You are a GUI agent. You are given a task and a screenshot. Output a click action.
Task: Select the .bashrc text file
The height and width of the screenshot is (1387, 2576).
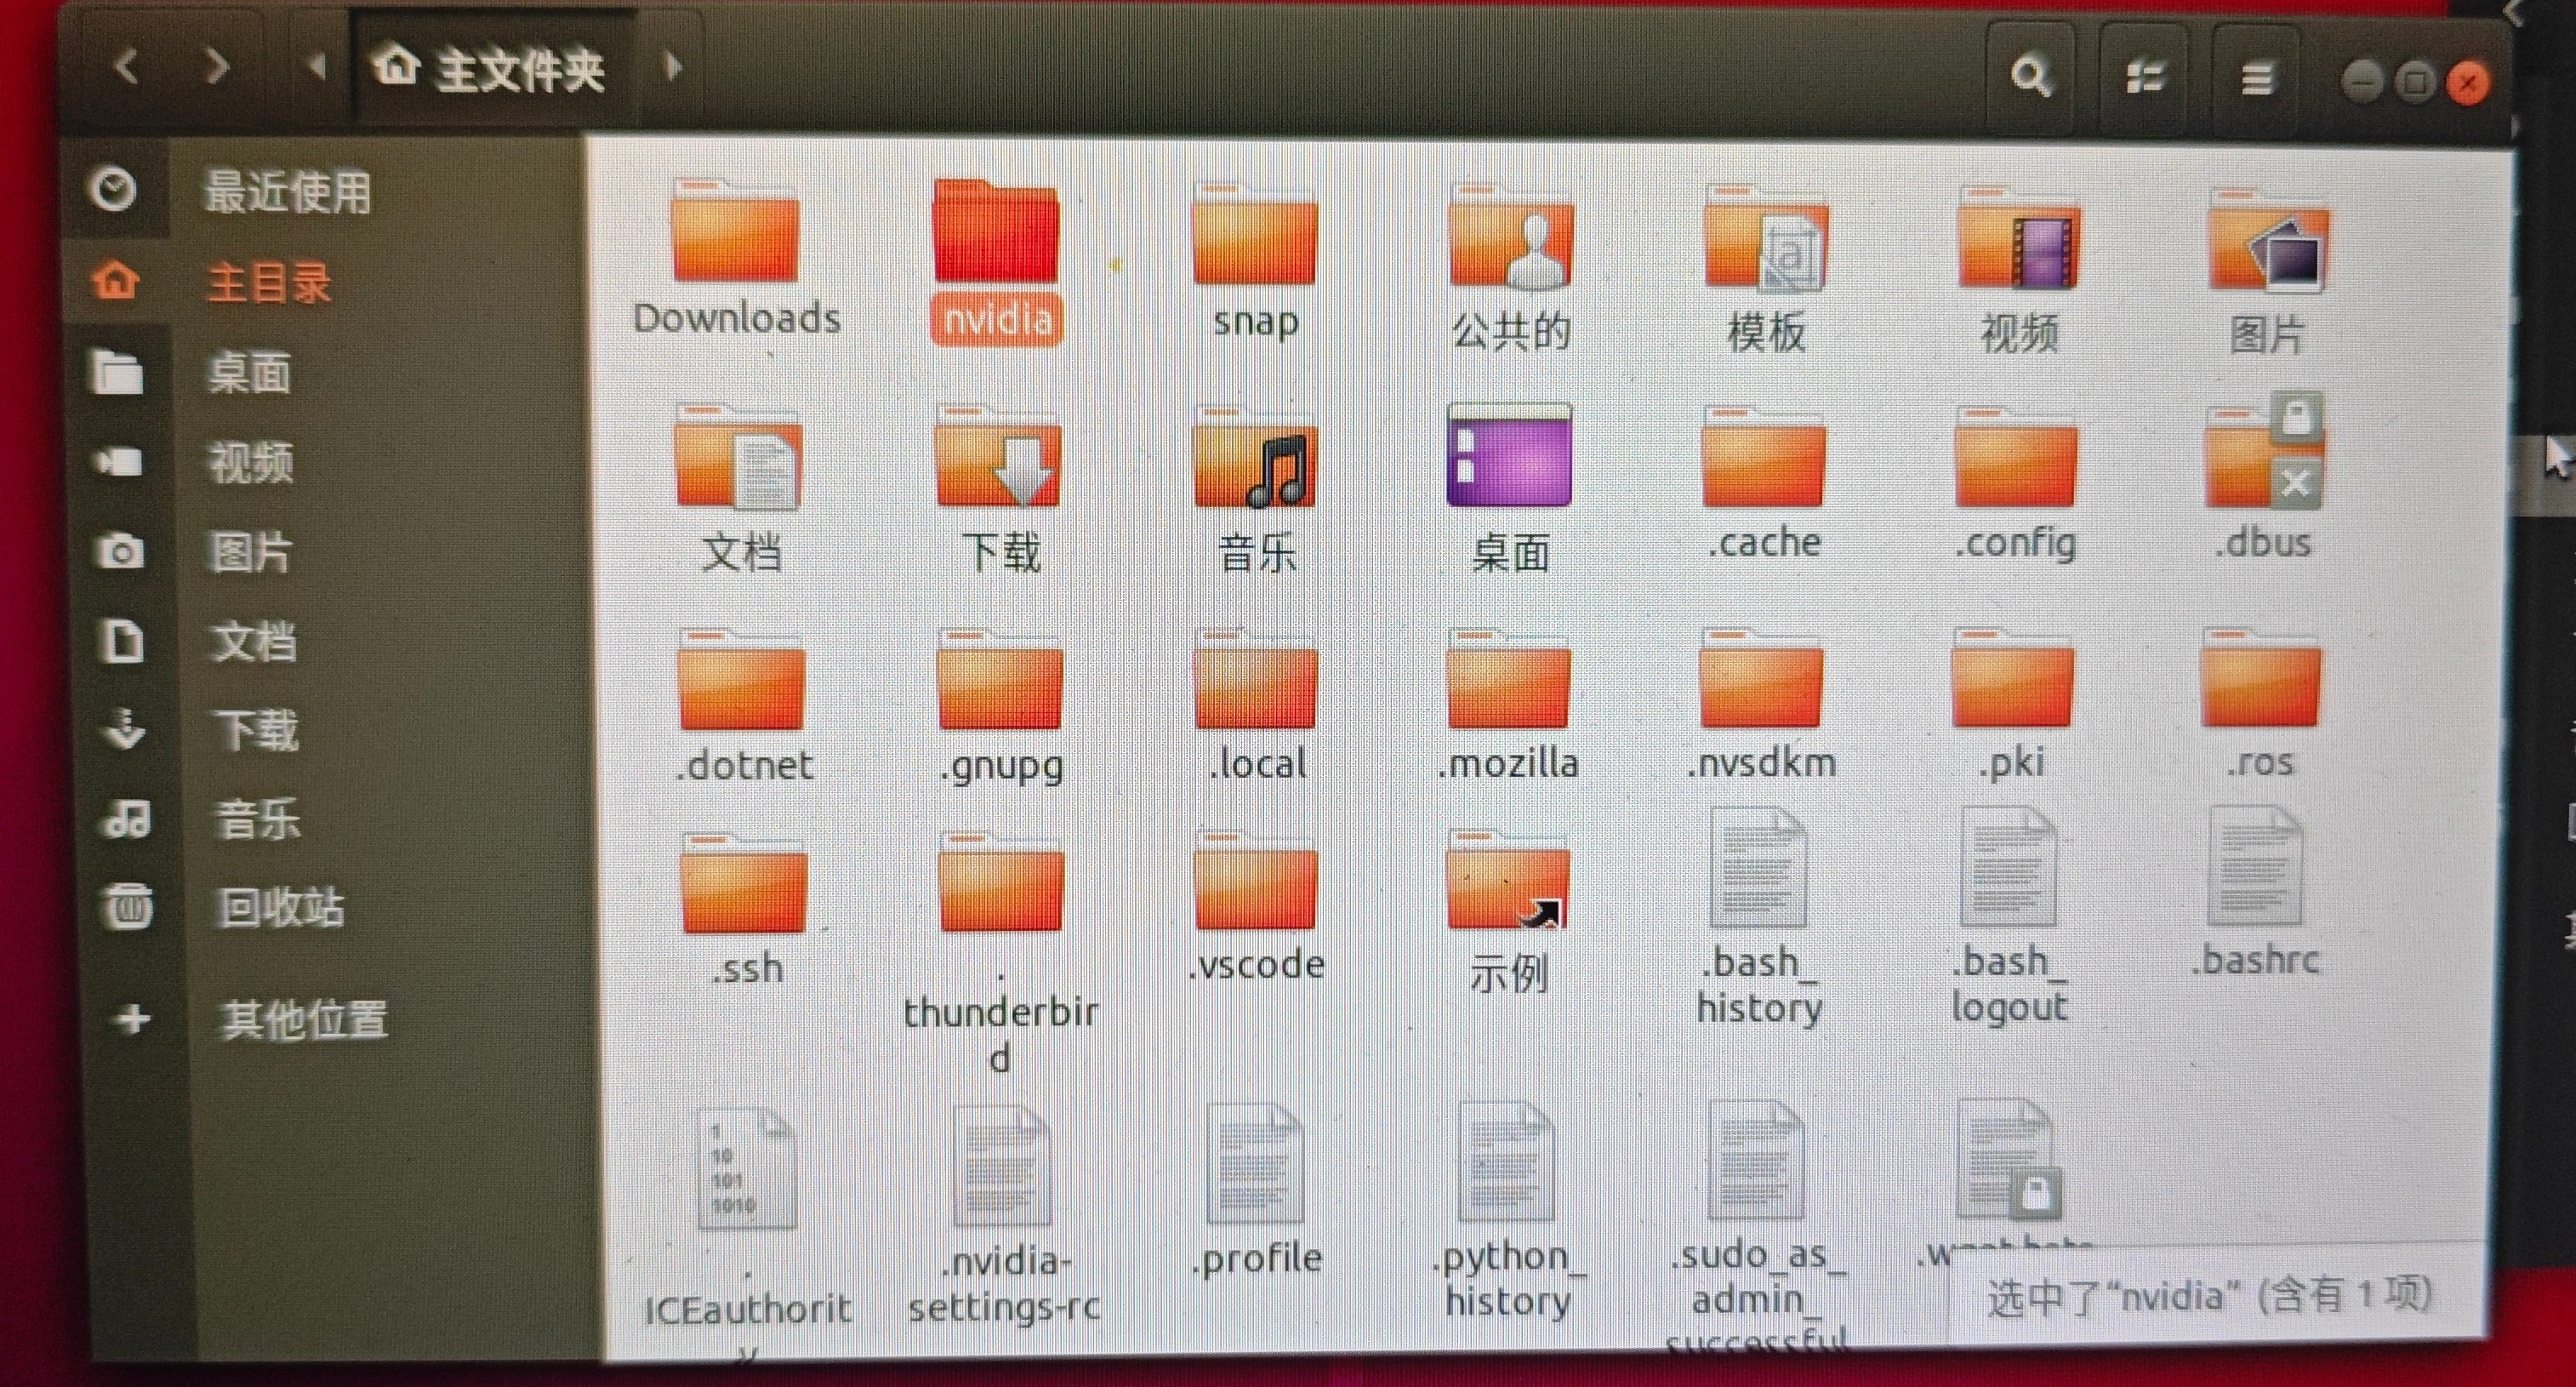[2254, 870]
